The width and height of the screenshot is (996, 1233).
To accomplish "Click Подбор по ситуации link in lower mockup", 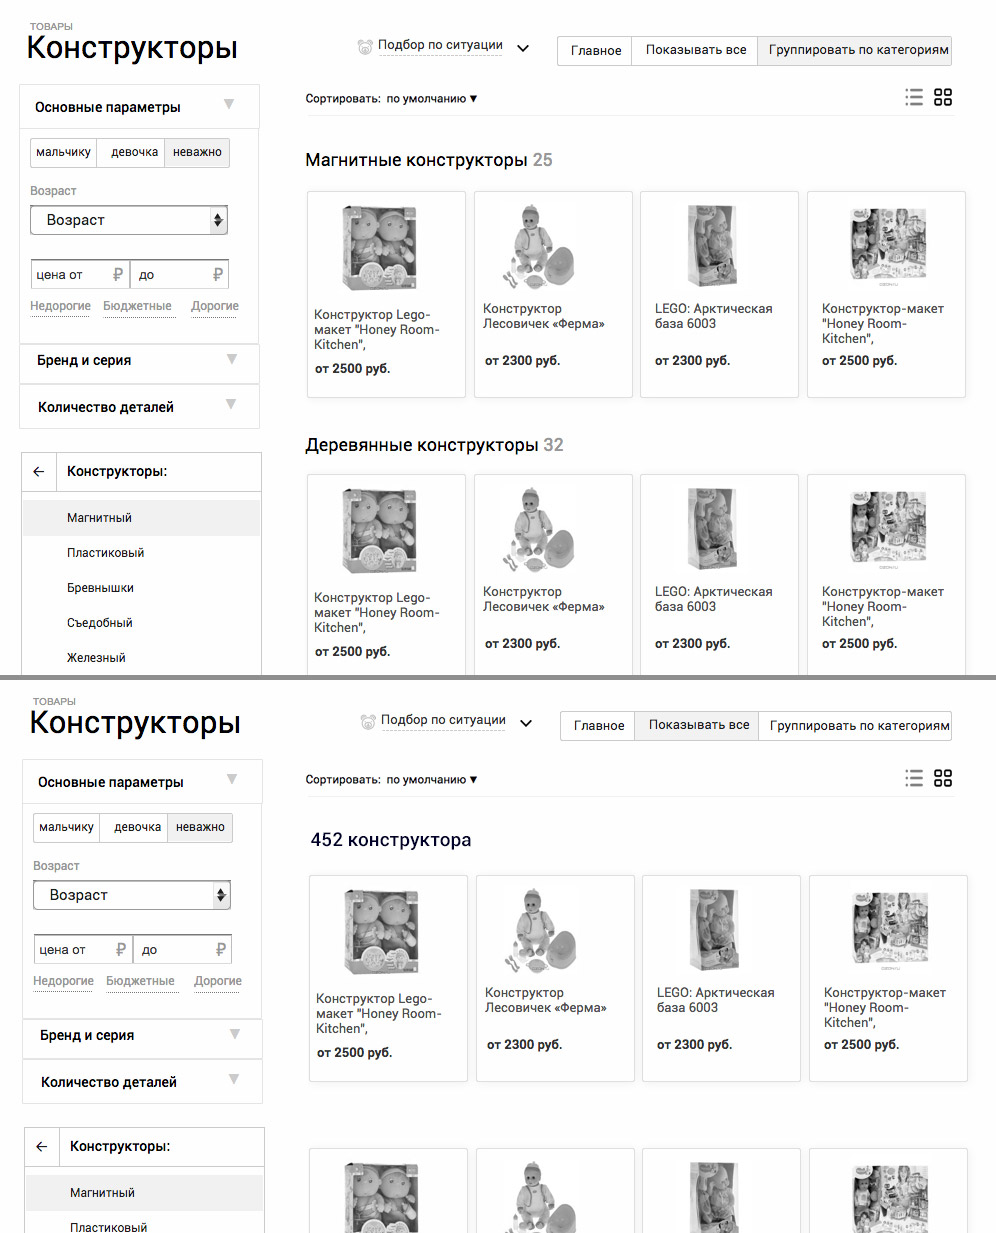I will pyautogui.click(x=443, y=721).
